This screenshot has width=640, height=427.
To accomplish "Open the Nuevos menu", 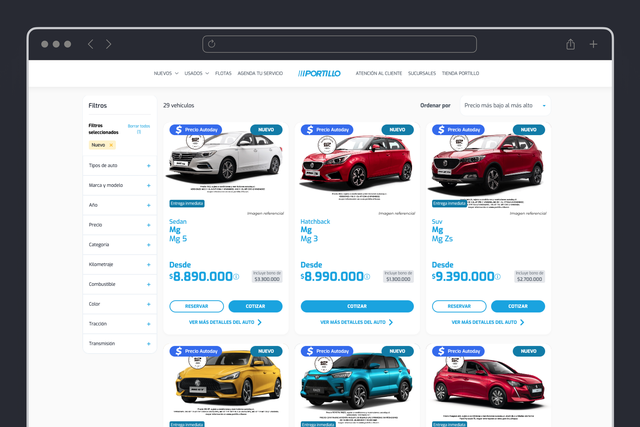I will click(166, 73).
